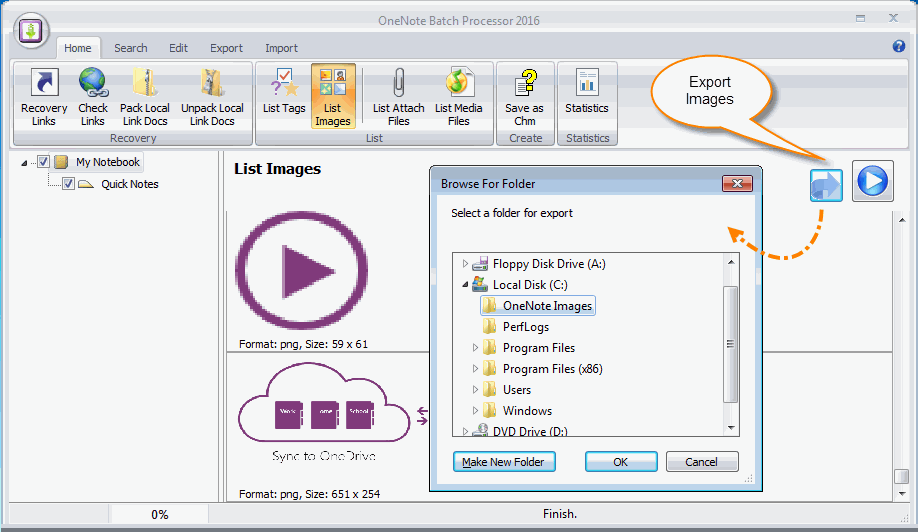The height and width of the screenshot is (532, 918).
Task: Click the Sync to OneDrive image thumbnail
Action: [333, 413]
